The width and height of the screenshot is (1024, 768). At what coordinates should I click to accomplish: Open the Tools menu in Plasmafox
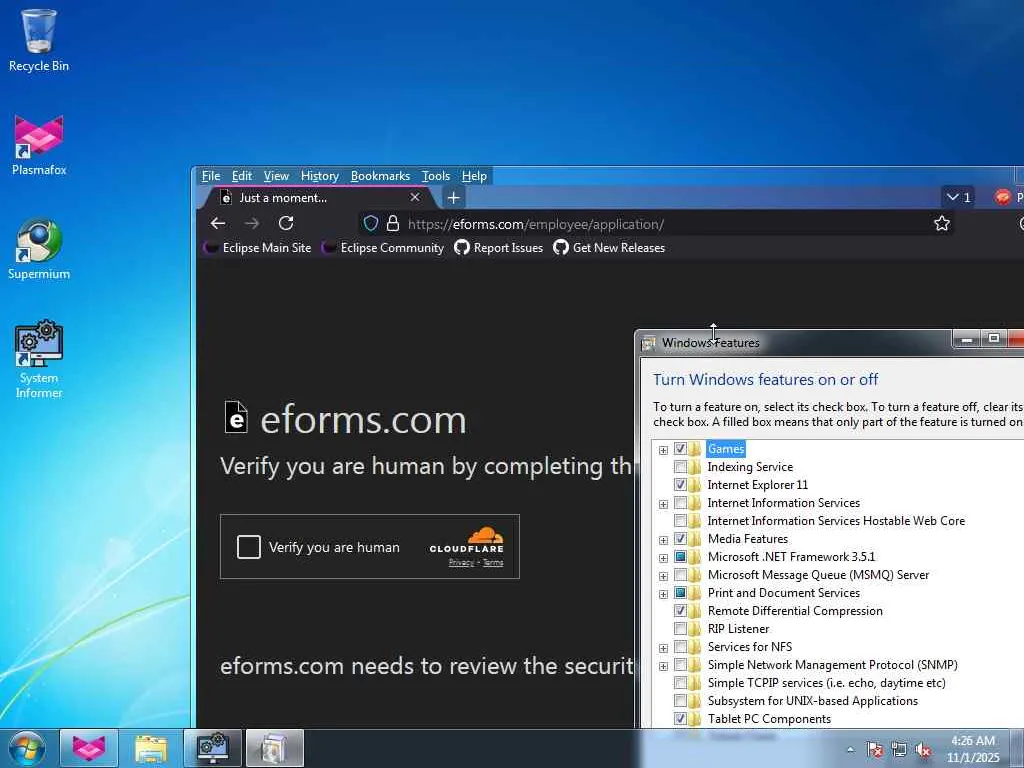click(436, 176)
